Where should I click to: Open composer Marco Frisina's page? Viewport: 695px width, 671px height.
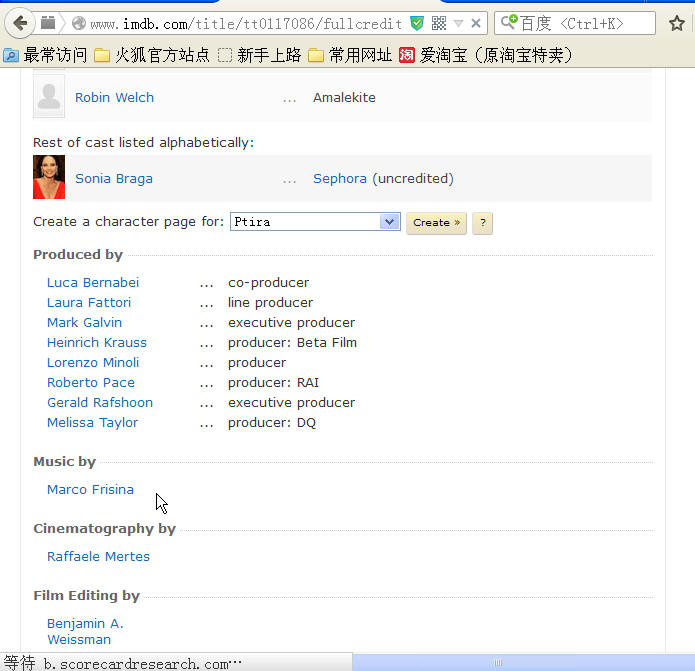(x=90, y=490)
